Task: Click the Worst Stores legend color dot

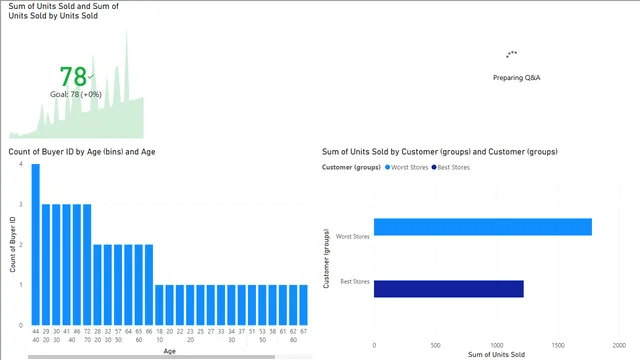Action: (x=387, y=167)
